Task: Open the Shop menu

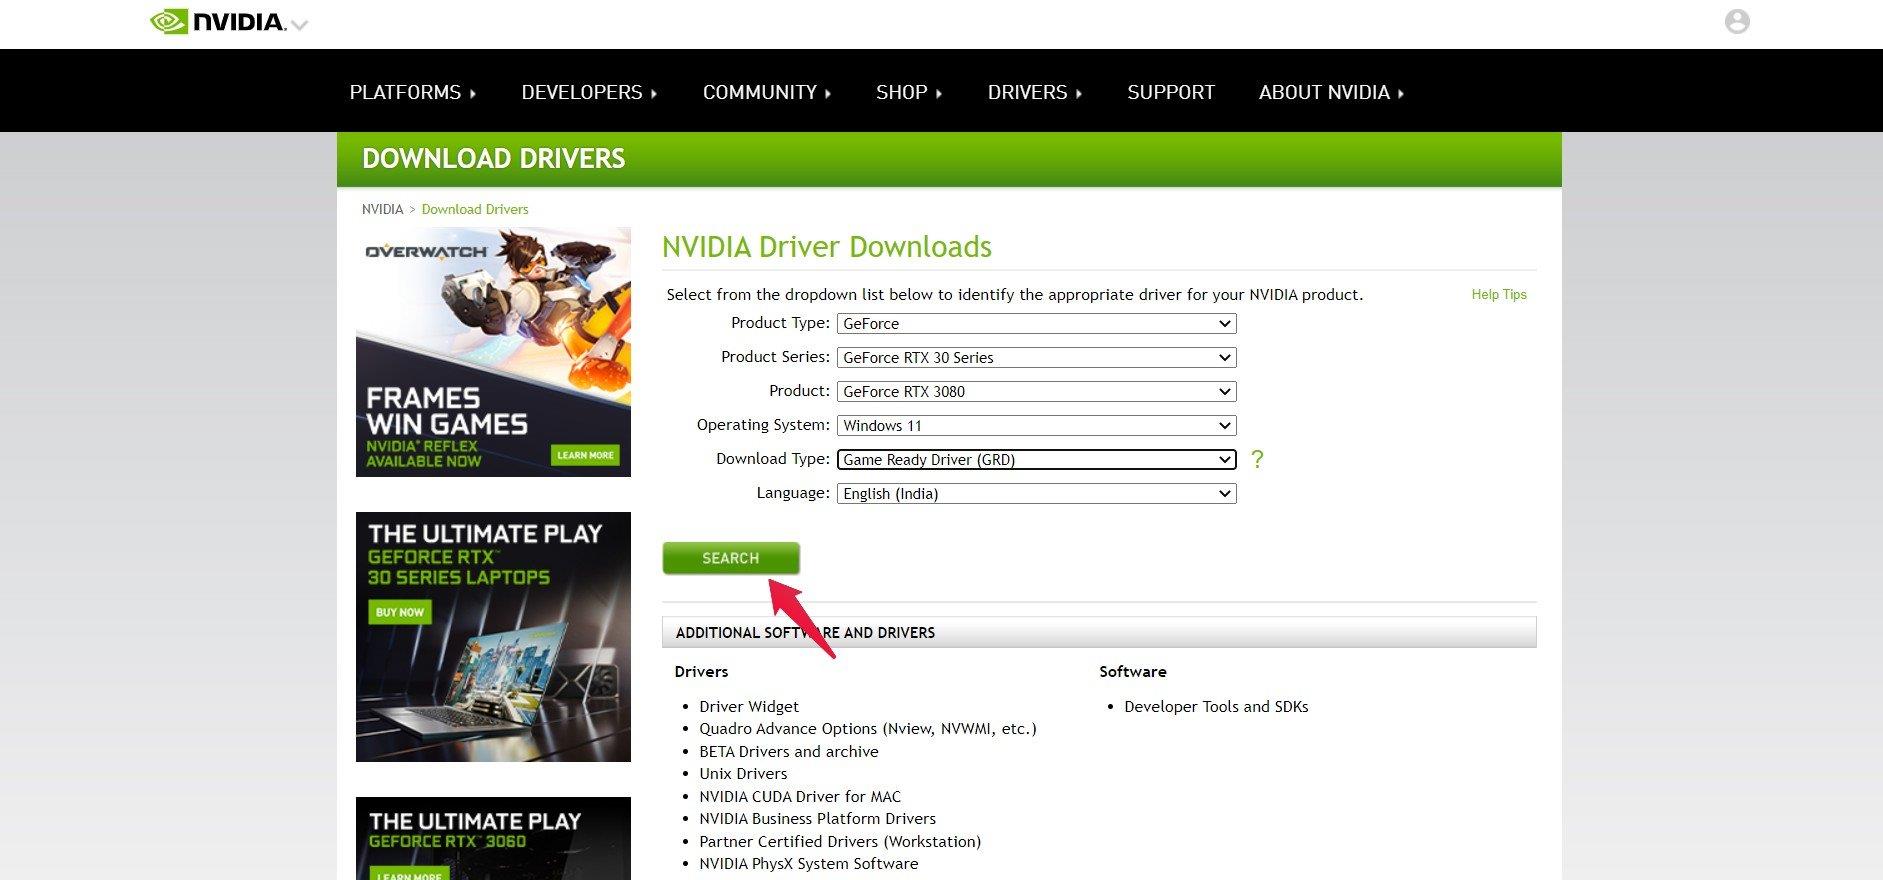Action: click(x=909, y=92)
